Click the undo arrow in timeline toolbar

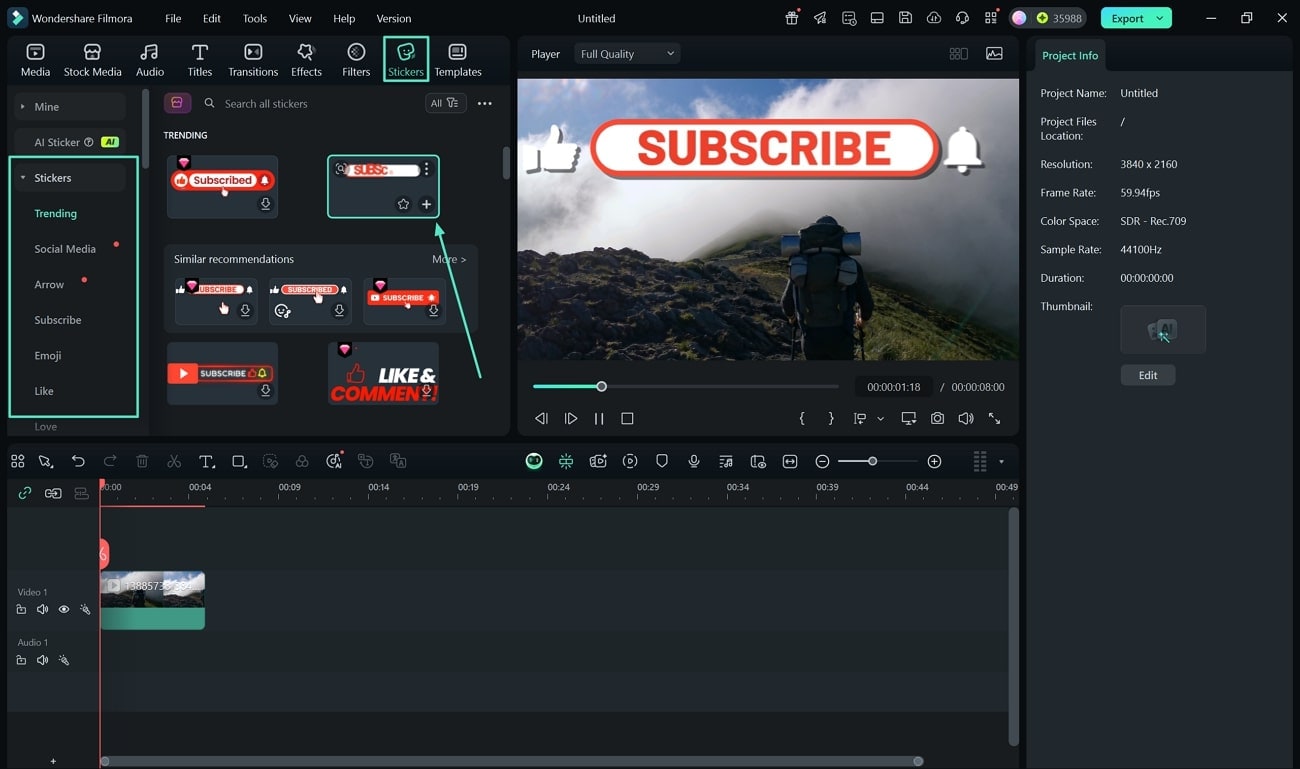(x=78, y=461)
